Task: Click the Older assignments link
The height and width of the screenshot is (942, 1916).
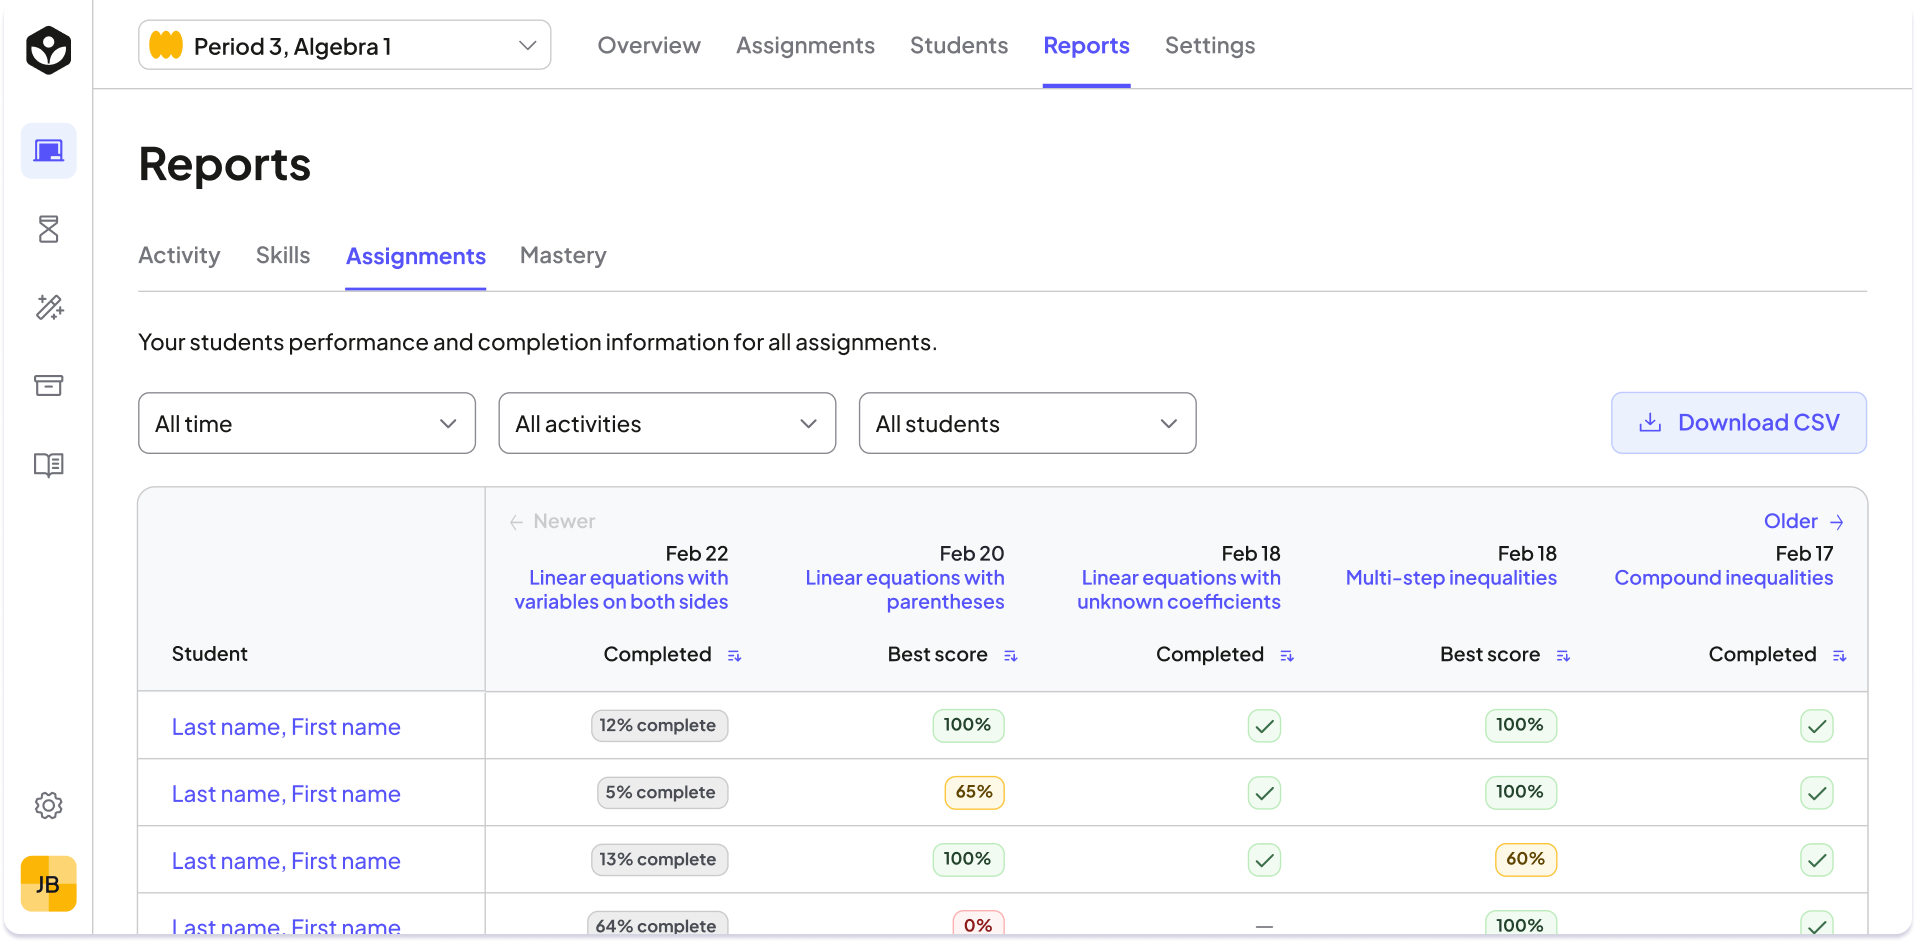Action: 1802,521
